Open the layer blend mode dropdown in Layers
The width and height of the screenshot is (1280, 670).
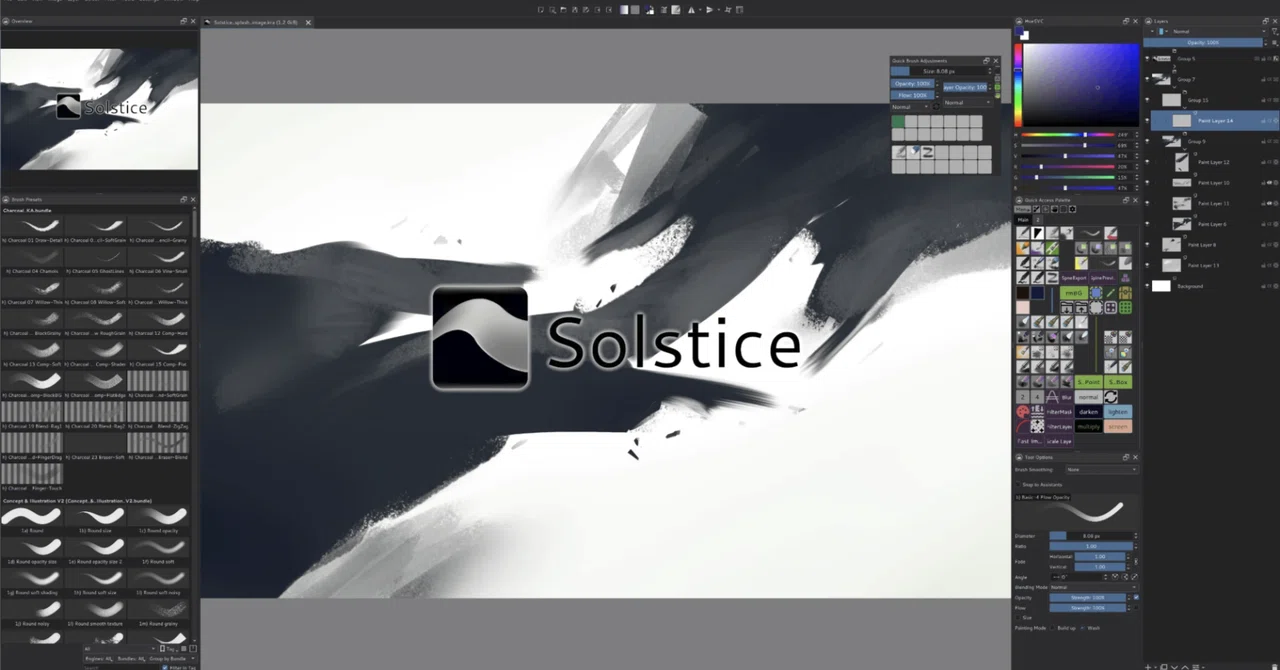(x=1218, y=31)
